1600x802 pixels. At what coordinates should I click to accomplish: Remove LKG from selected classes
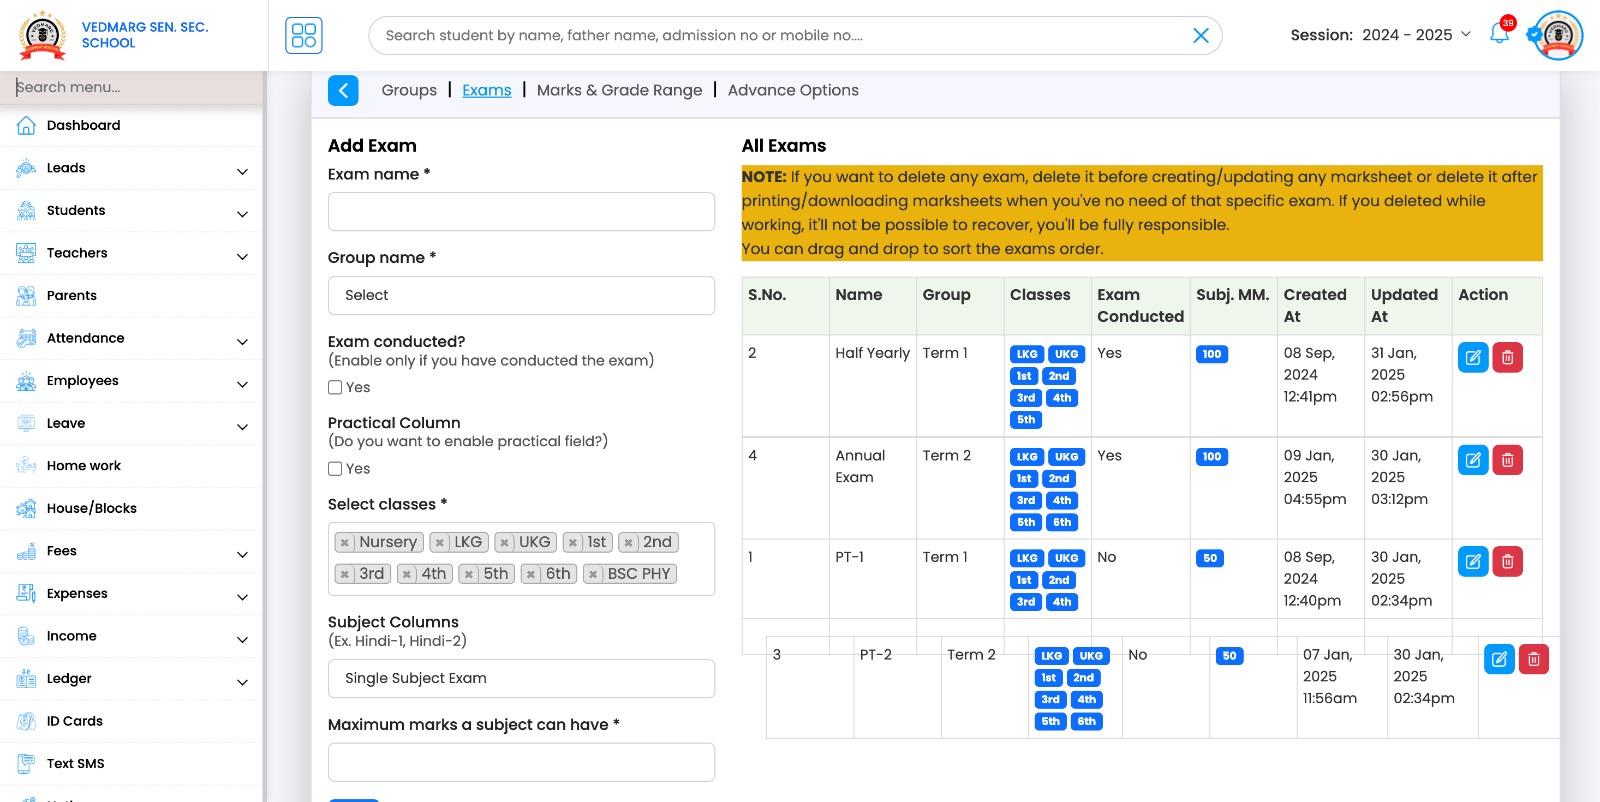(439, 542)
